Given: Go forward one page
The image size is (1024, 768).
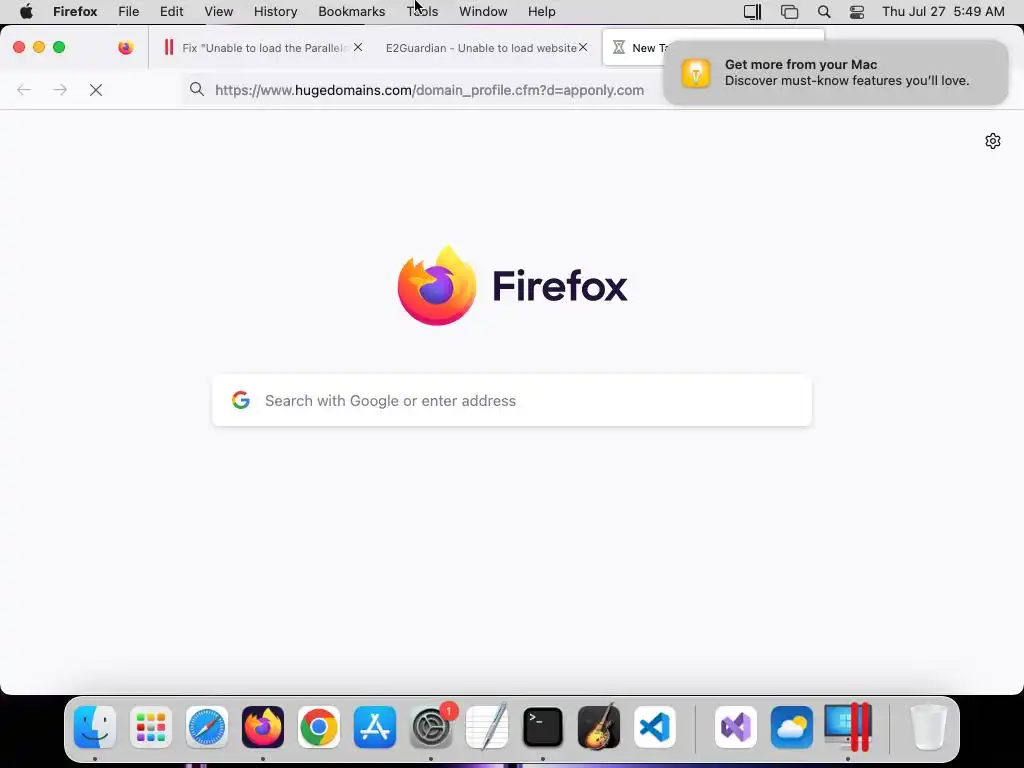Looking at the screenshot, I should click(60, 90).
